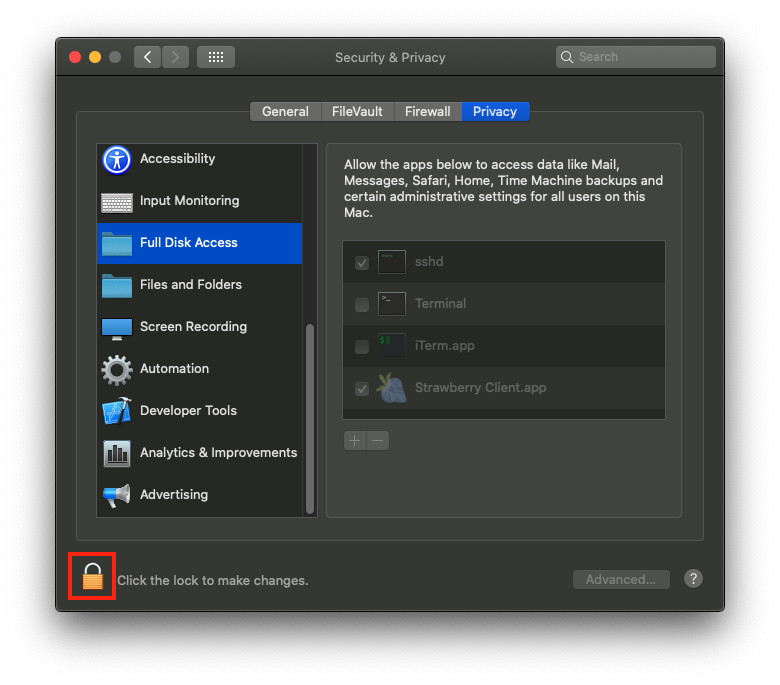Toggle the sshd checkbox
This screenshot has width=780, height=685.
point(362,263)
